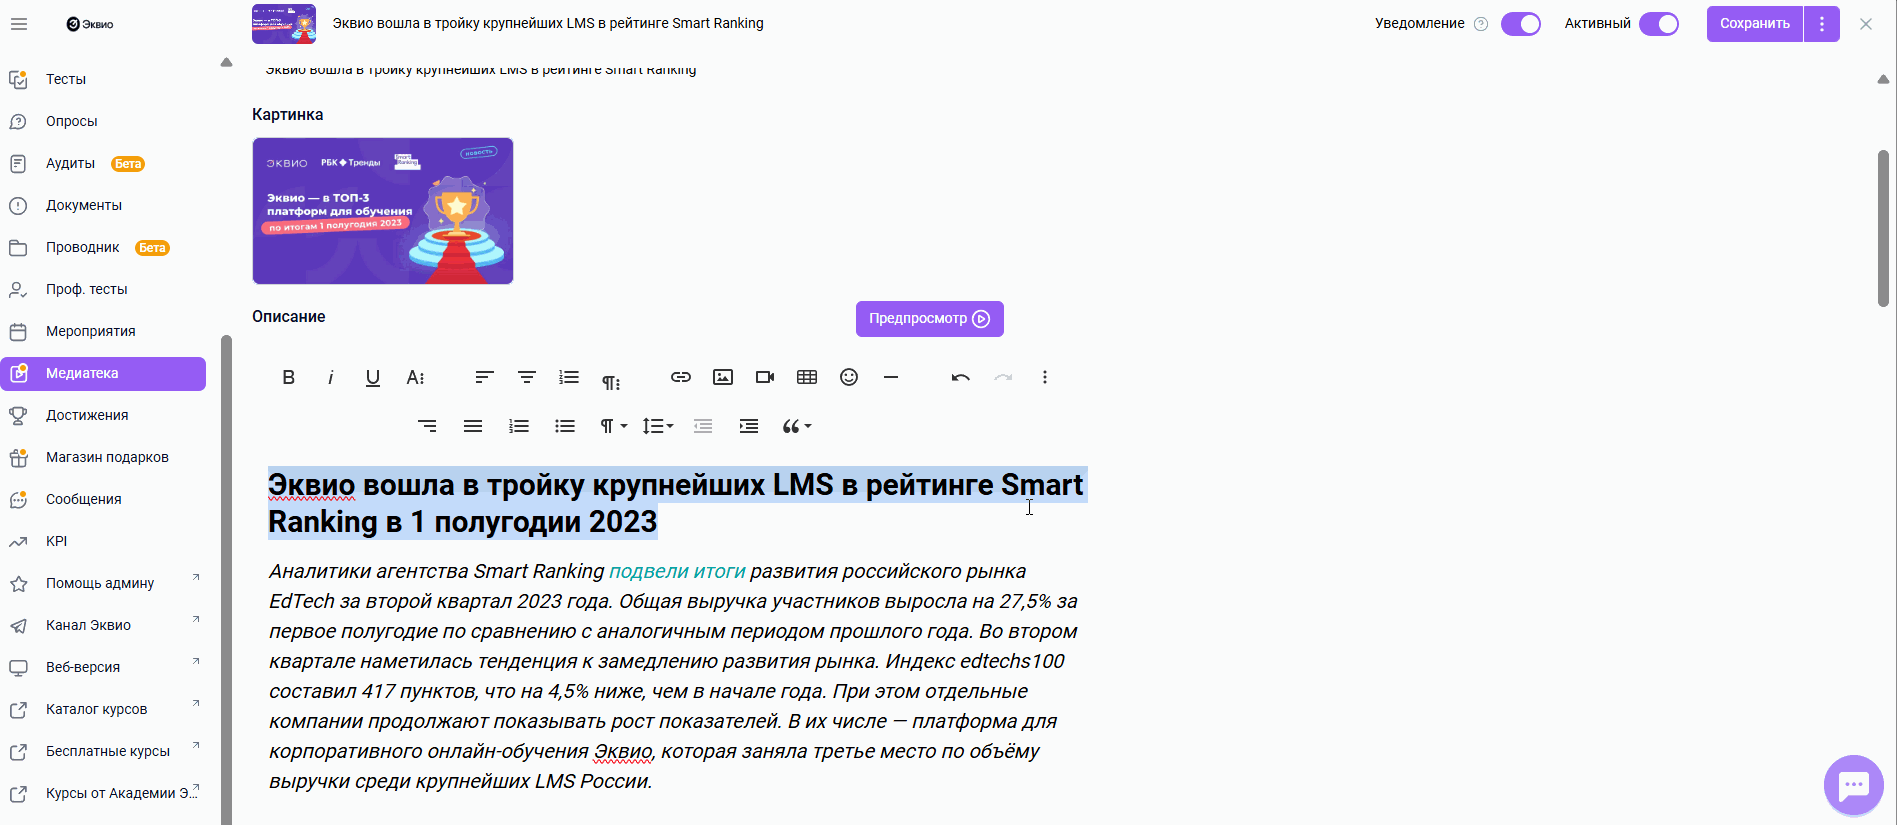The width and height of the screenshot is (1897, 825).
Task: Decrease the paragraph indent
Action: point(703,426)
